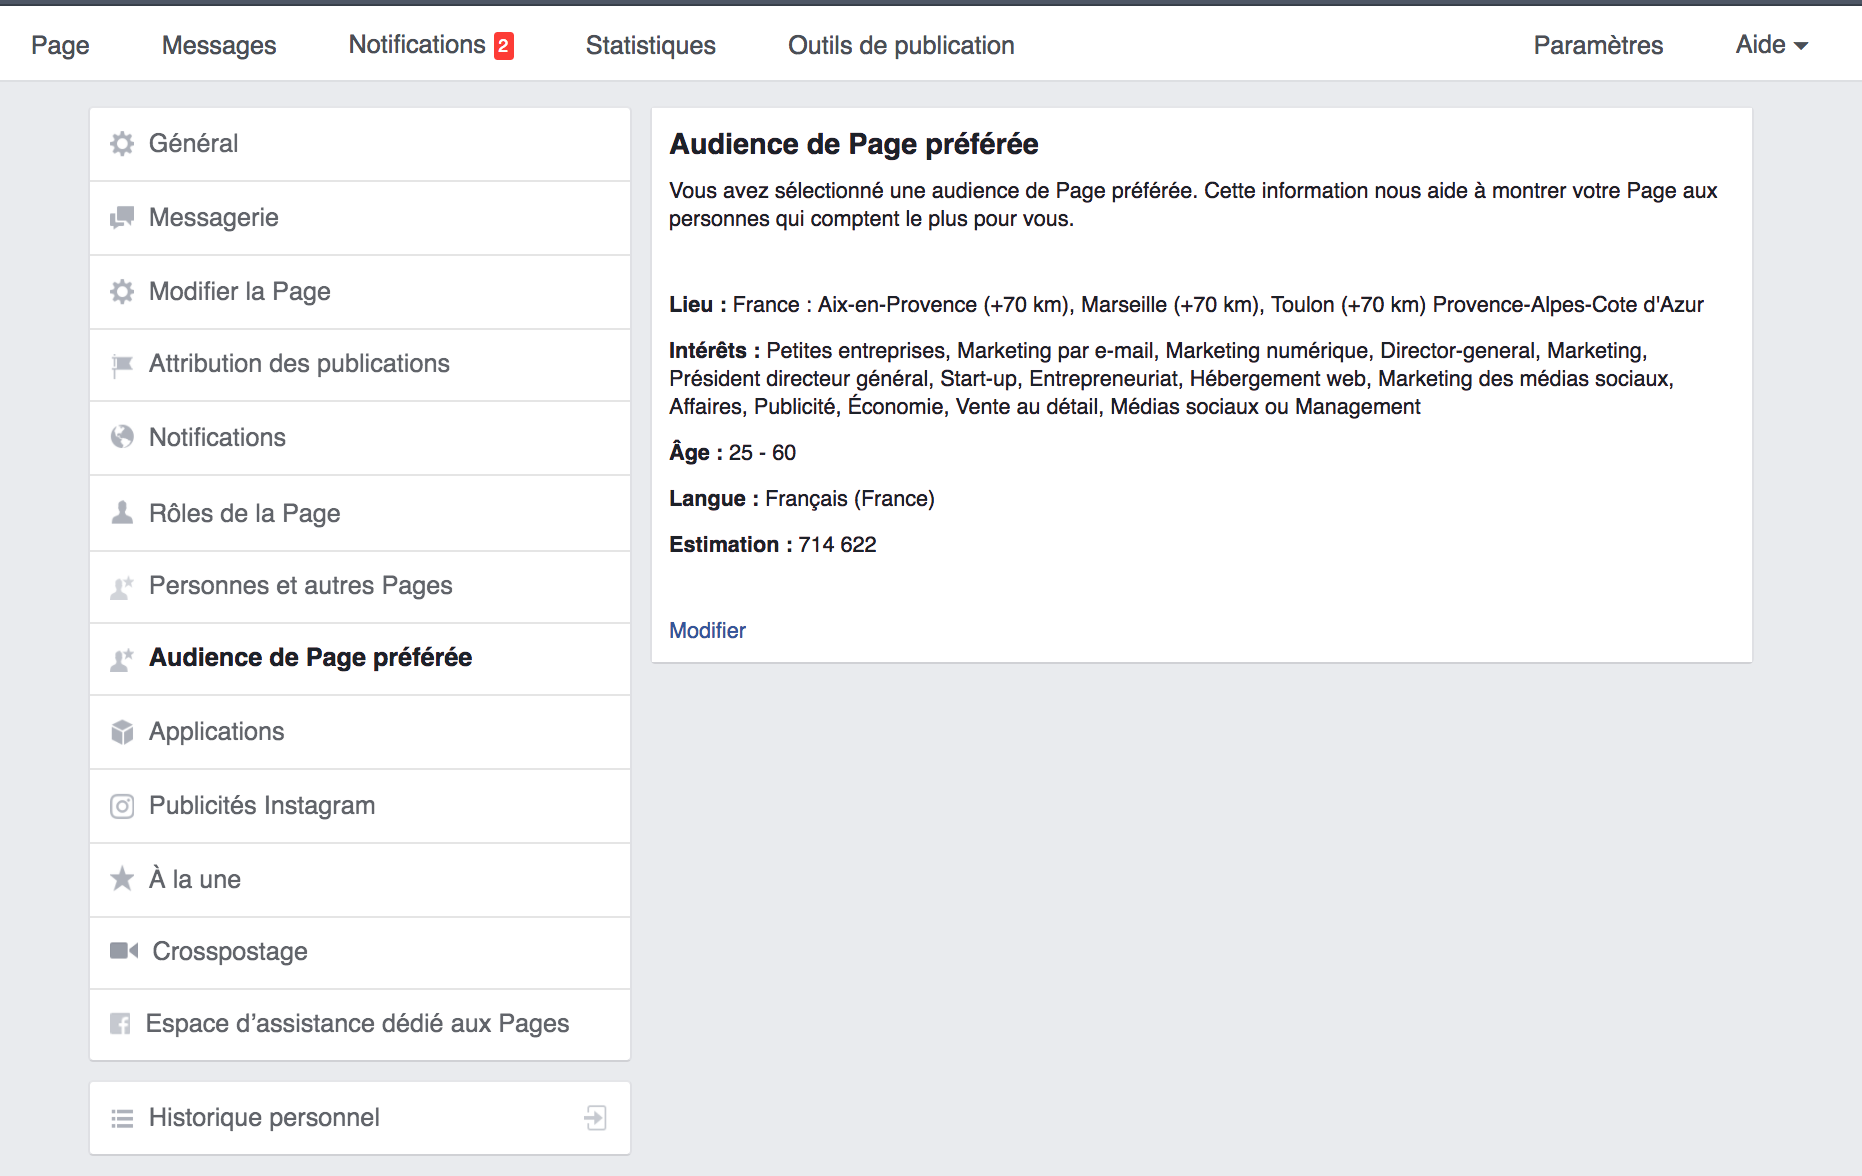1862x1176 pixels.
Task: Click the person icon beside Rôles de la Page
Action: (x=122, y=513)
